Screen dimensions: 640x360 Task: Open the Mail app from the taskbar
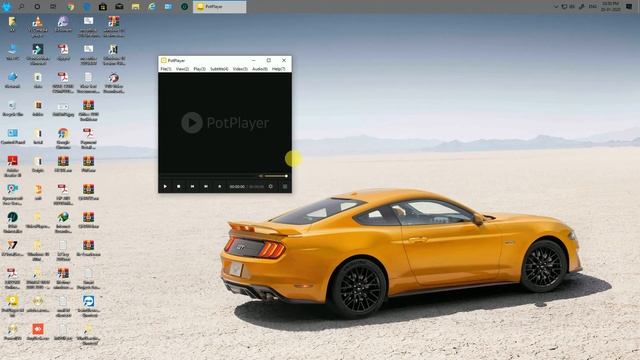(x=119, y=7)
